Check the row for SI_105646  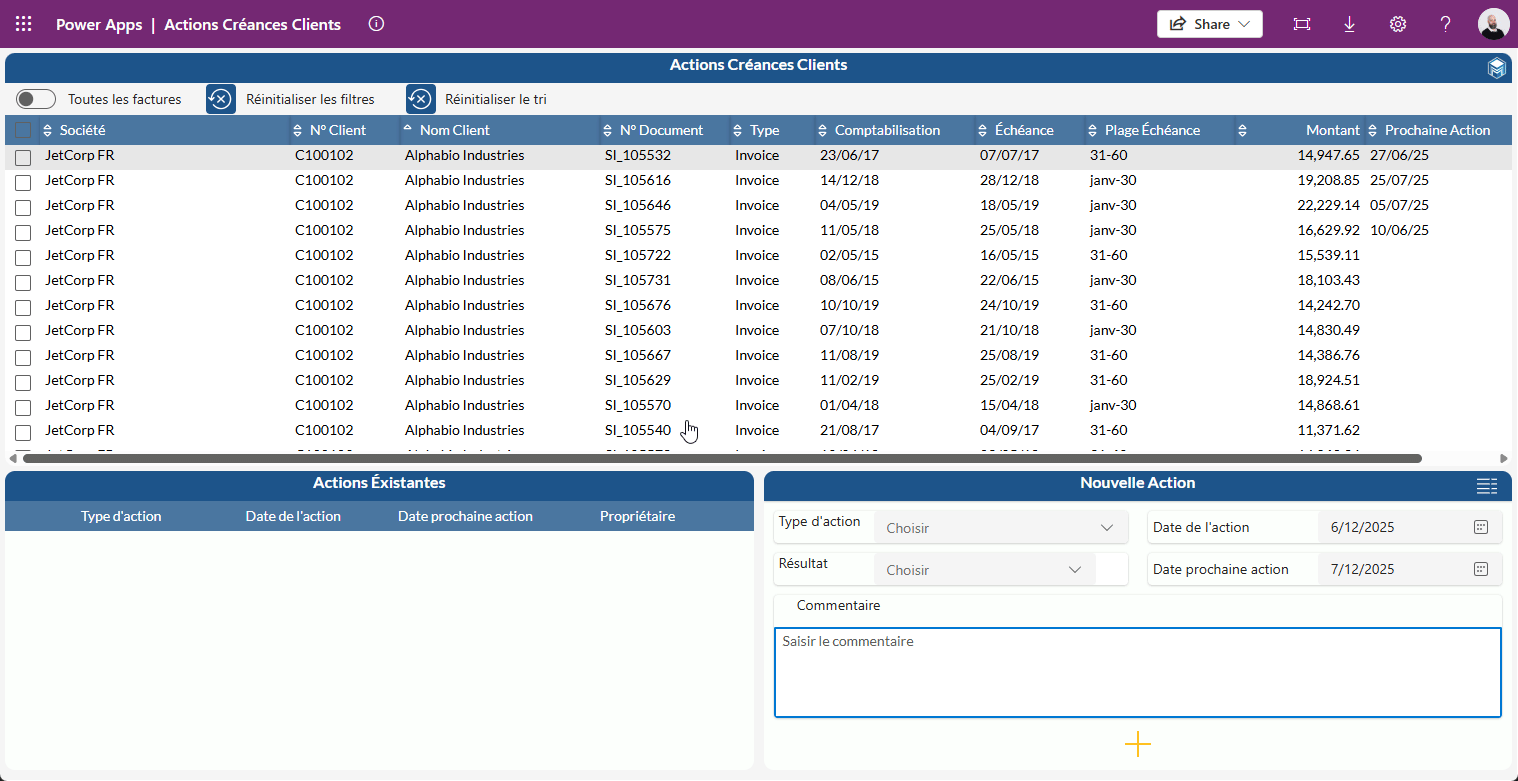pyautogui.click(x=23, y=207)
